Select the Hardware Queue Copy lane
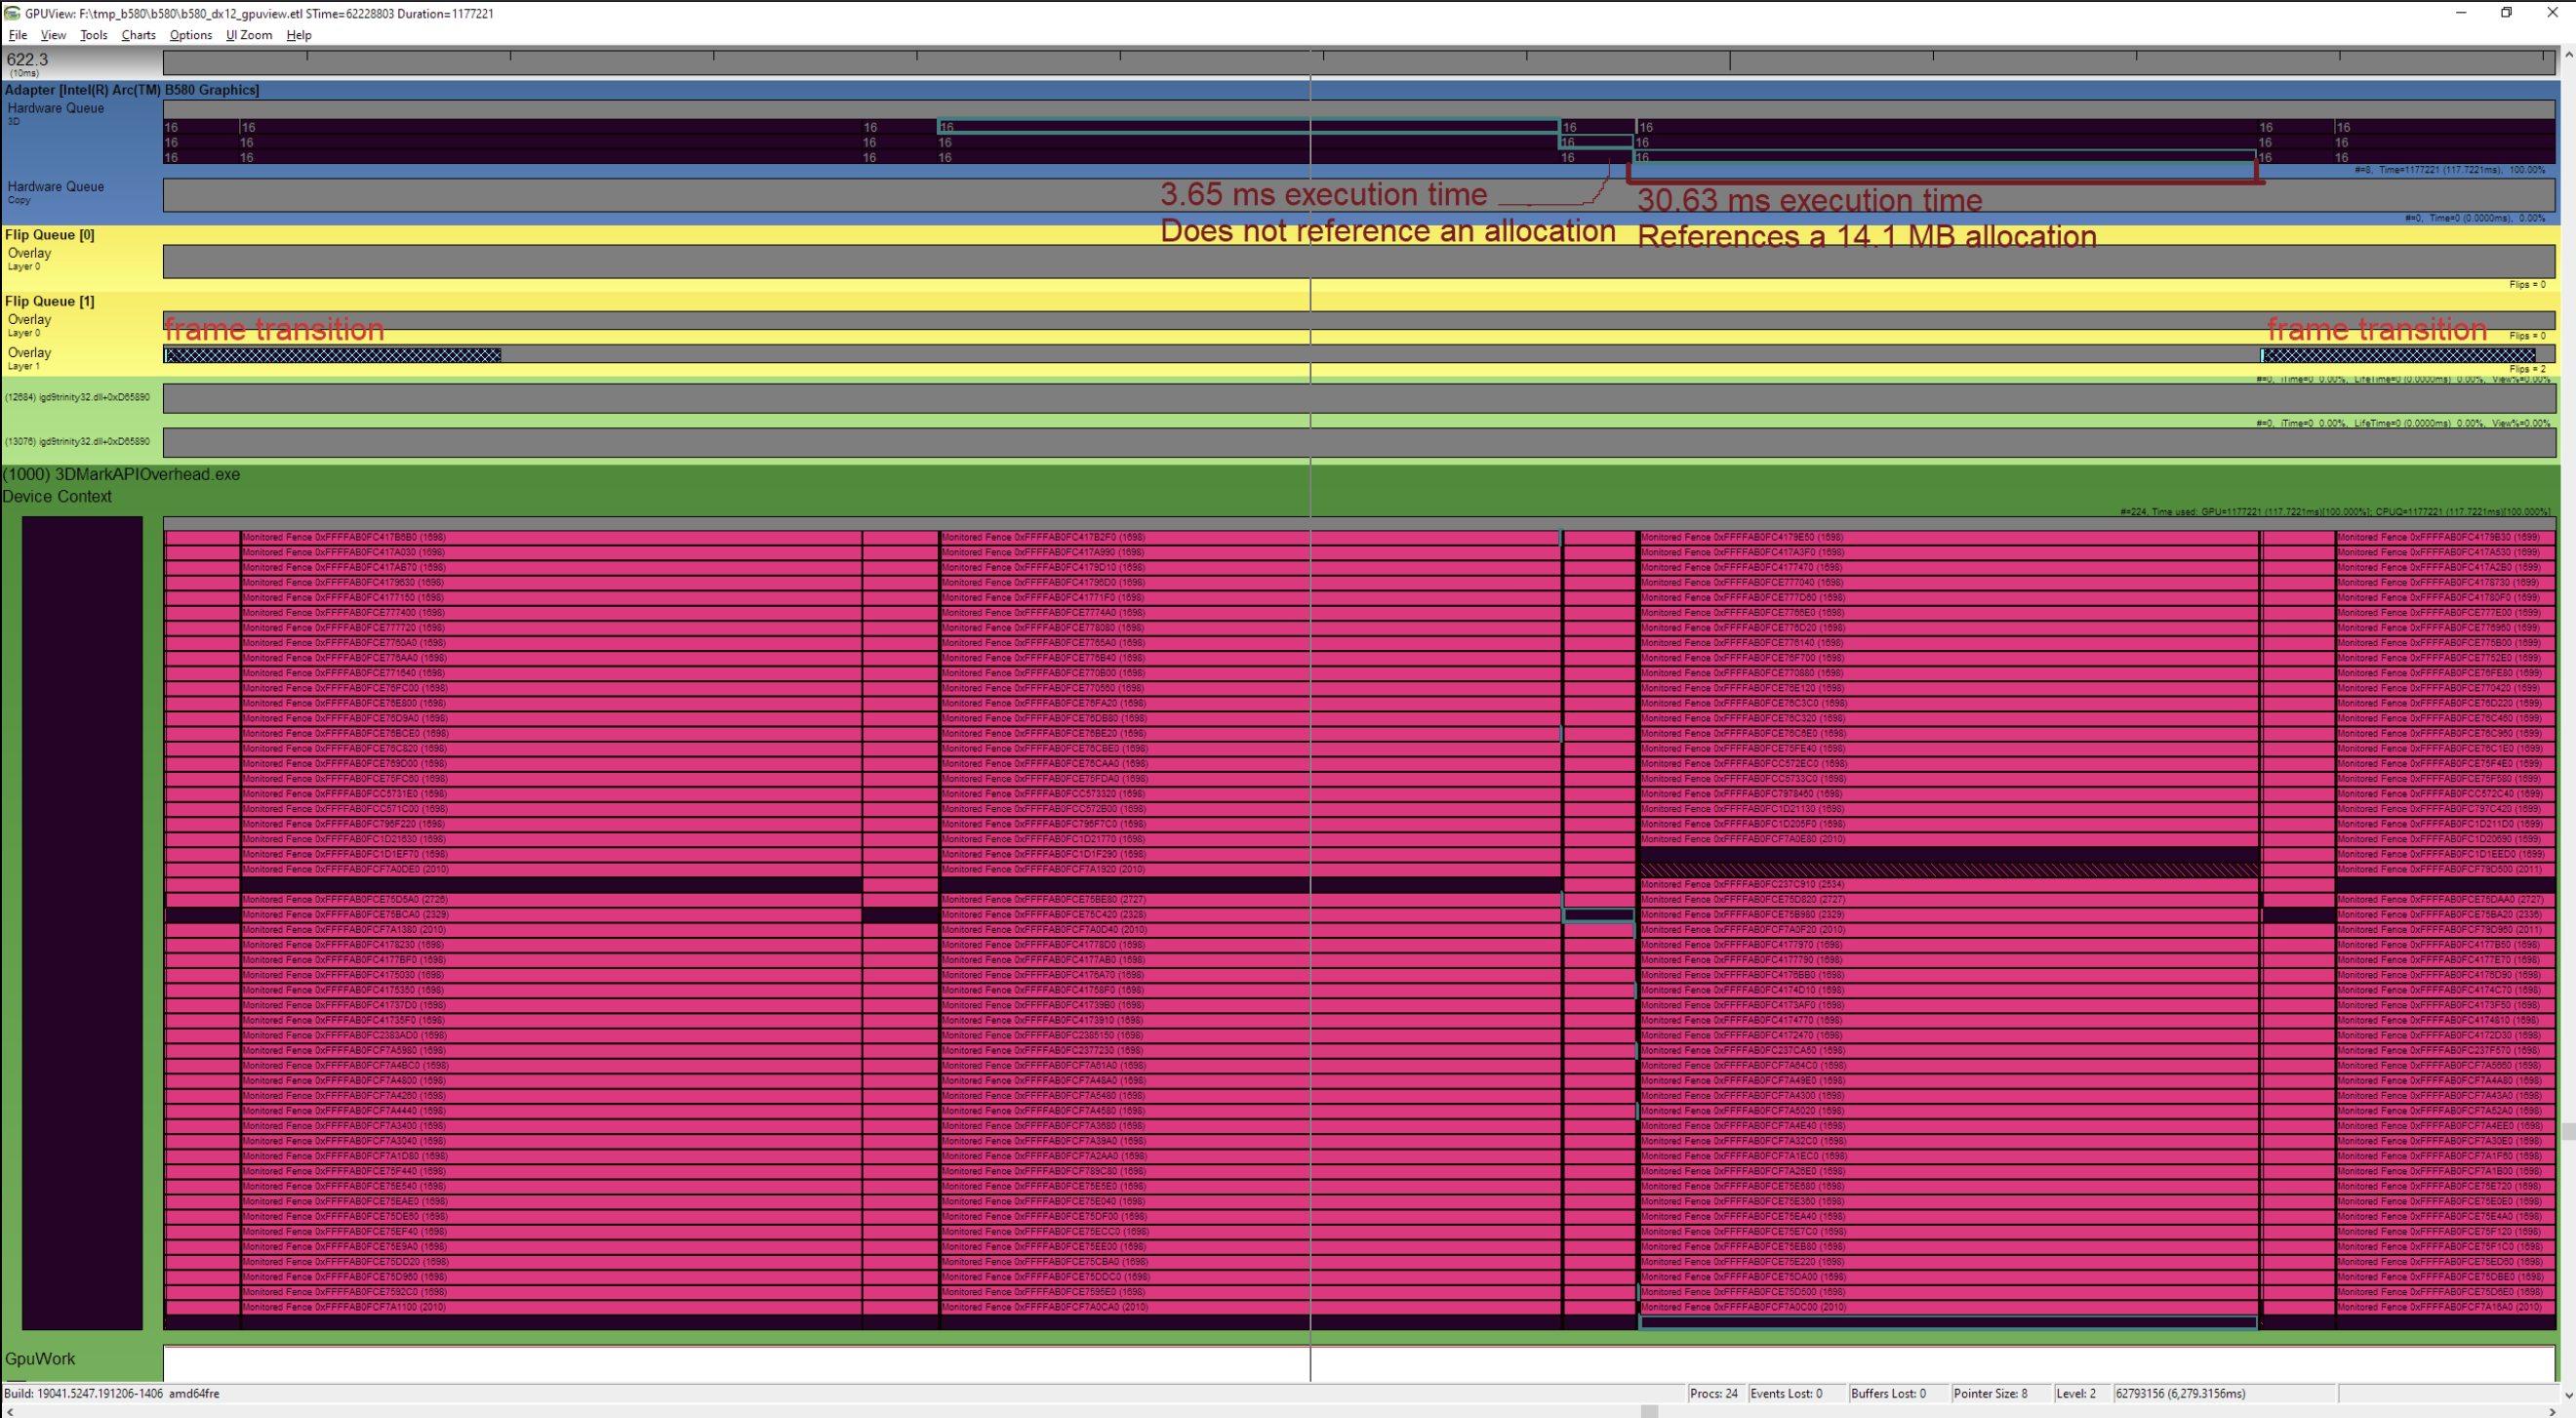Viewport: 2576px width, 1418px height. pyautogui.click(x=55, y=192)
